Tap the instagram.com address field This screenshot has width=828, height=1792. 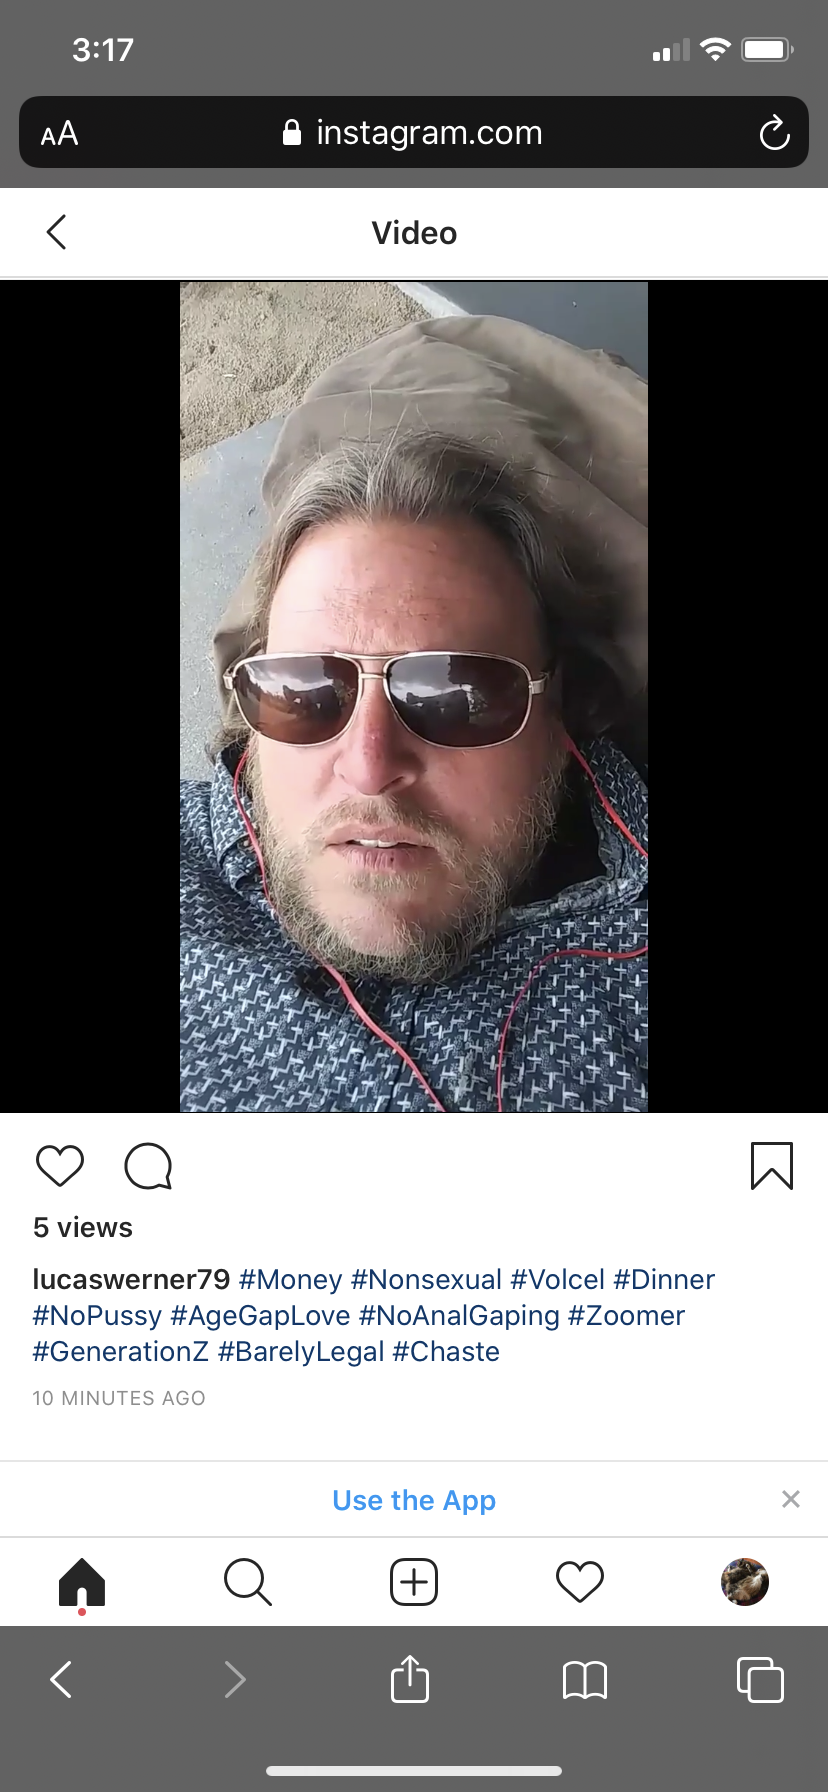coord(414,132)
